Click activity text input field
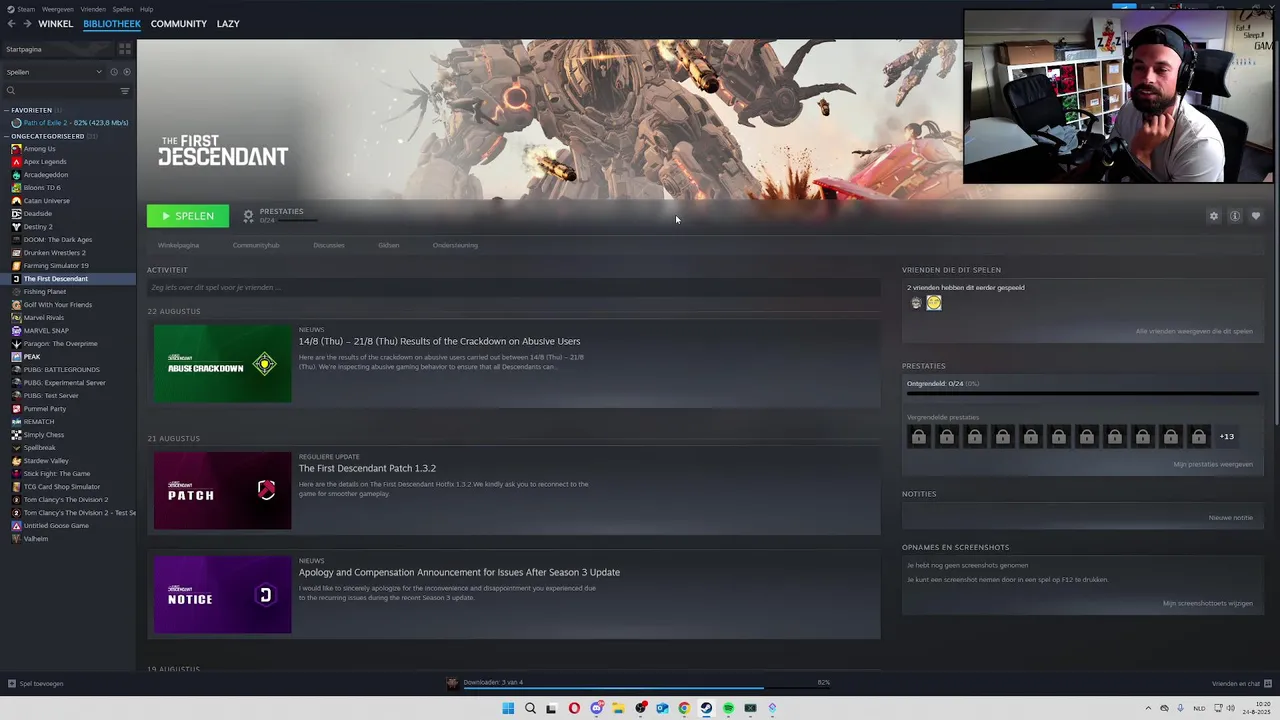Viewport: 1280px width, 720px height. point(514,288)
